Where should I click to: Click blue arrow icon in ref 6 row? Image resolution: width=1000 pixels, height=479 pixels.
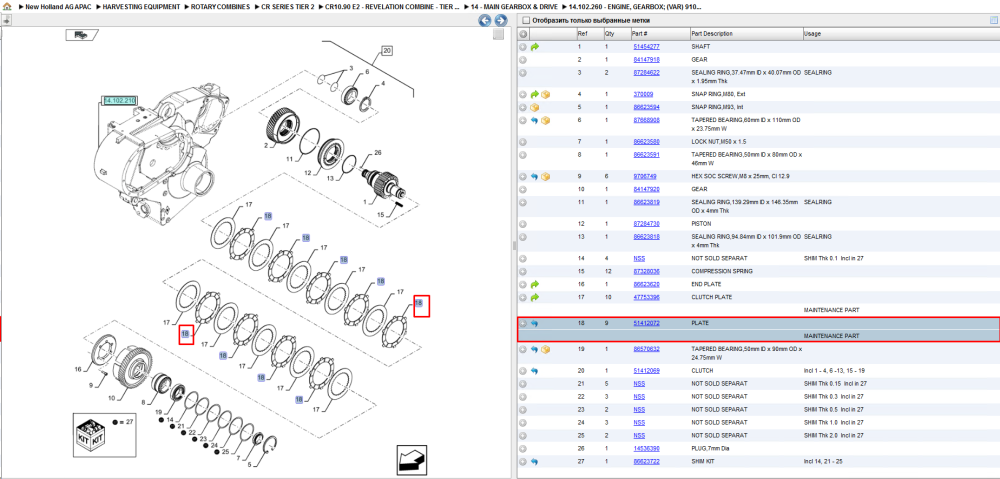[534, 120]
